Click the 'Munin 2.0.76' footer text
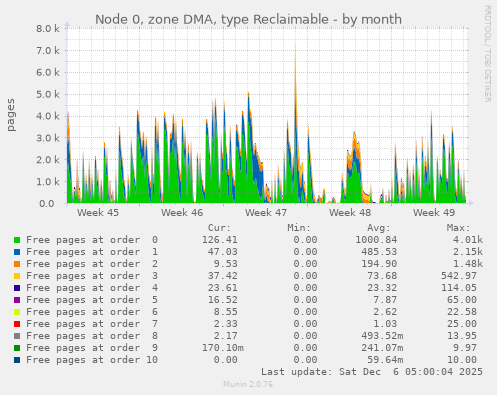 pos(248,384)
